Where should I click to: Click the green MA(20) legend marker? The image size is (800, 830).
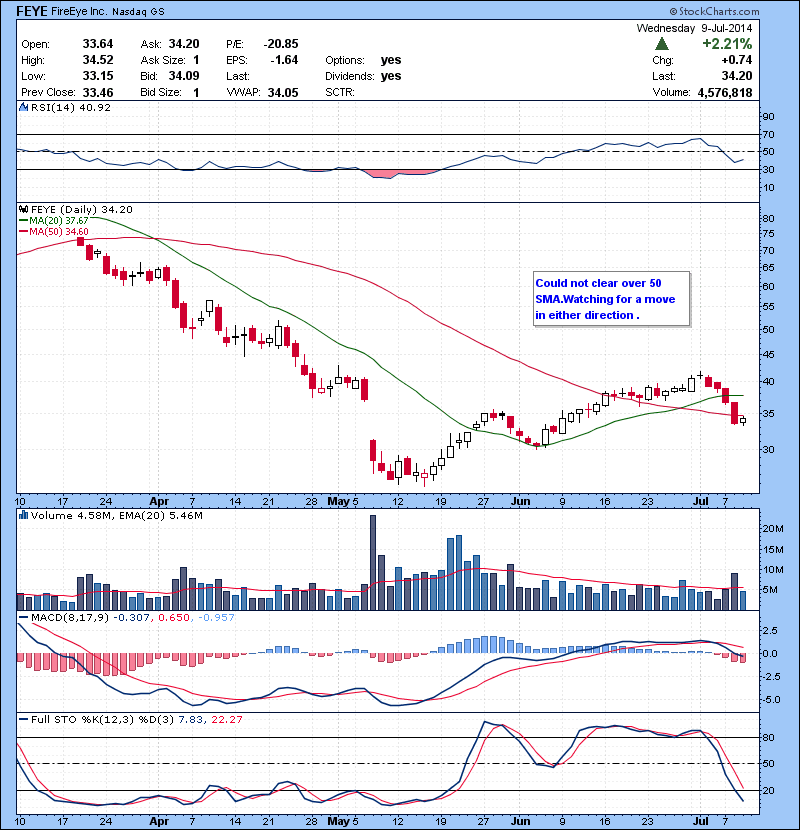tap(24, 220)
